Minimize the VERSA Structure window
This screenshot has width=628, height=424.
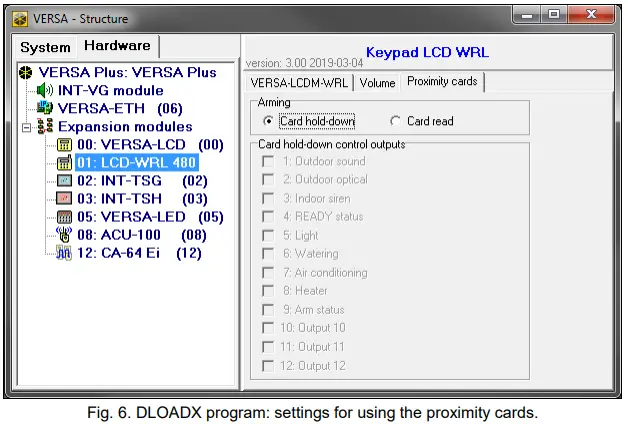pyautogui.click(x=527, y=15)
